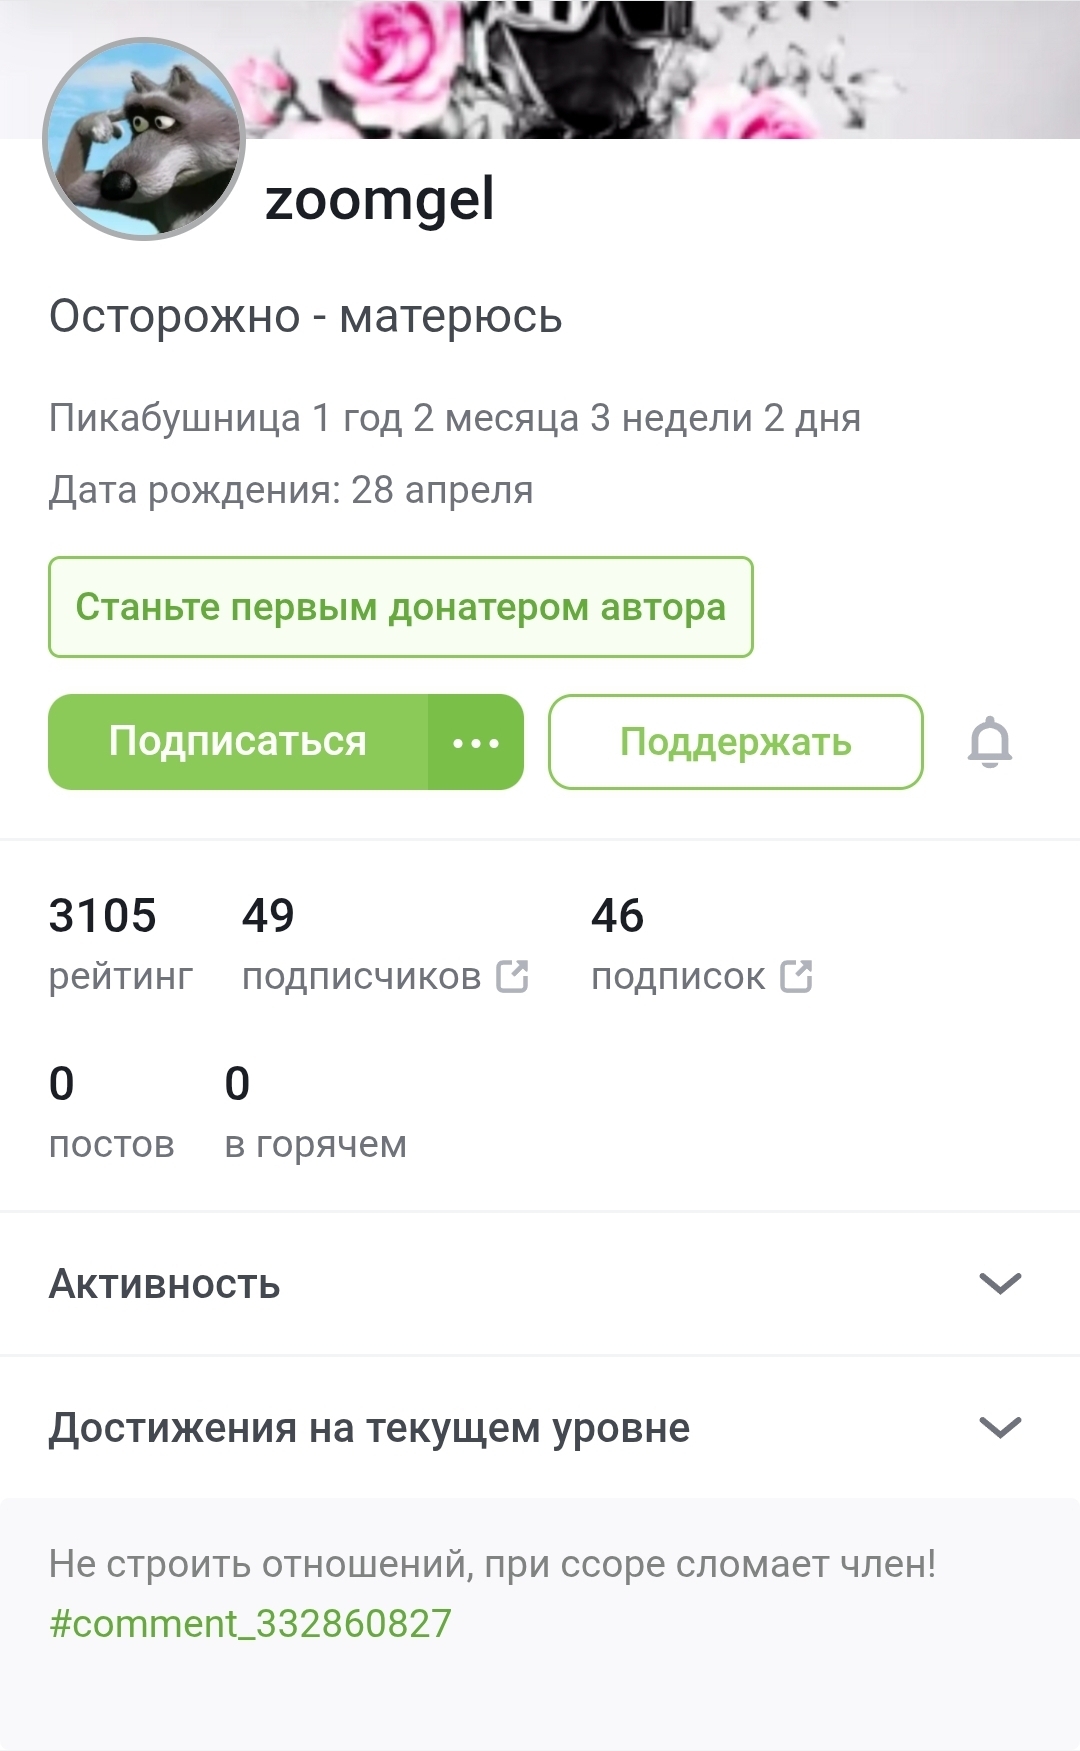The height and width of the screenshot is (1751, 1080).
Task: Expand Достижения на текущем уровне chevron
Action: pos(1000,1427)
